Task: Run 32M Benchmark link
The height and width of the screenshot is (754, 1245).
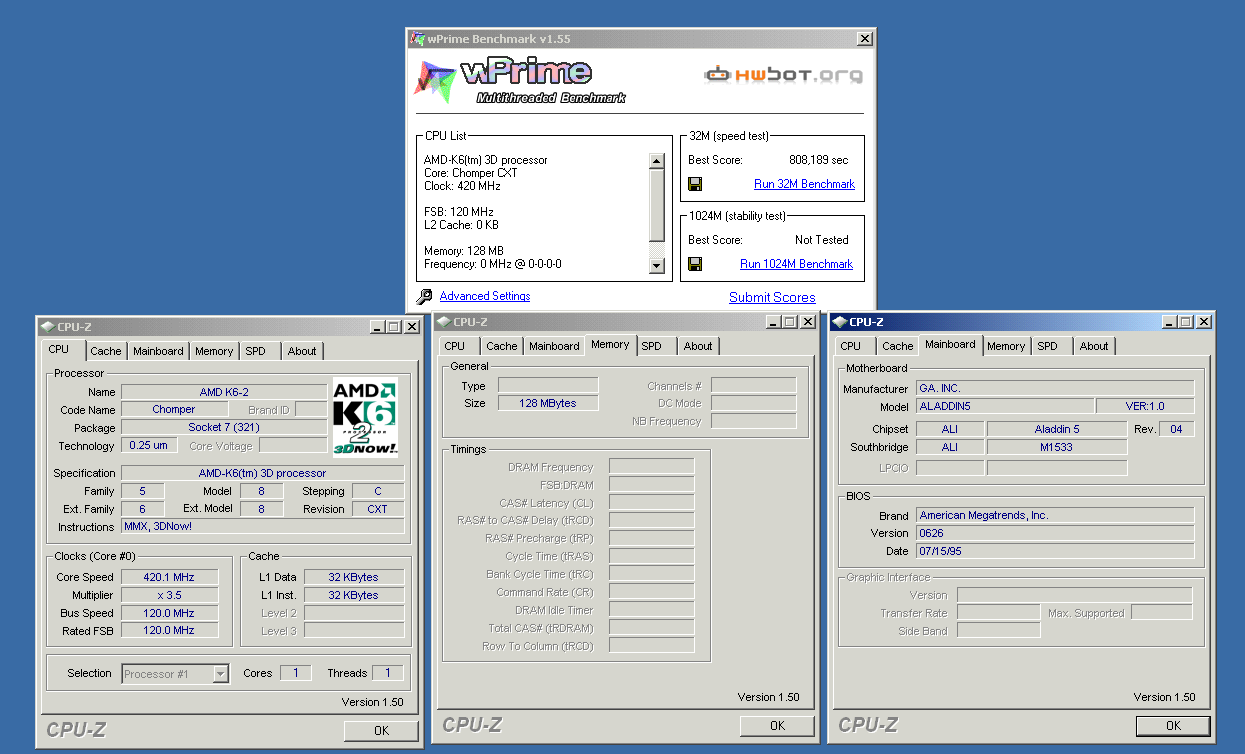Action: pyautogui.click(x=804, y=184)
